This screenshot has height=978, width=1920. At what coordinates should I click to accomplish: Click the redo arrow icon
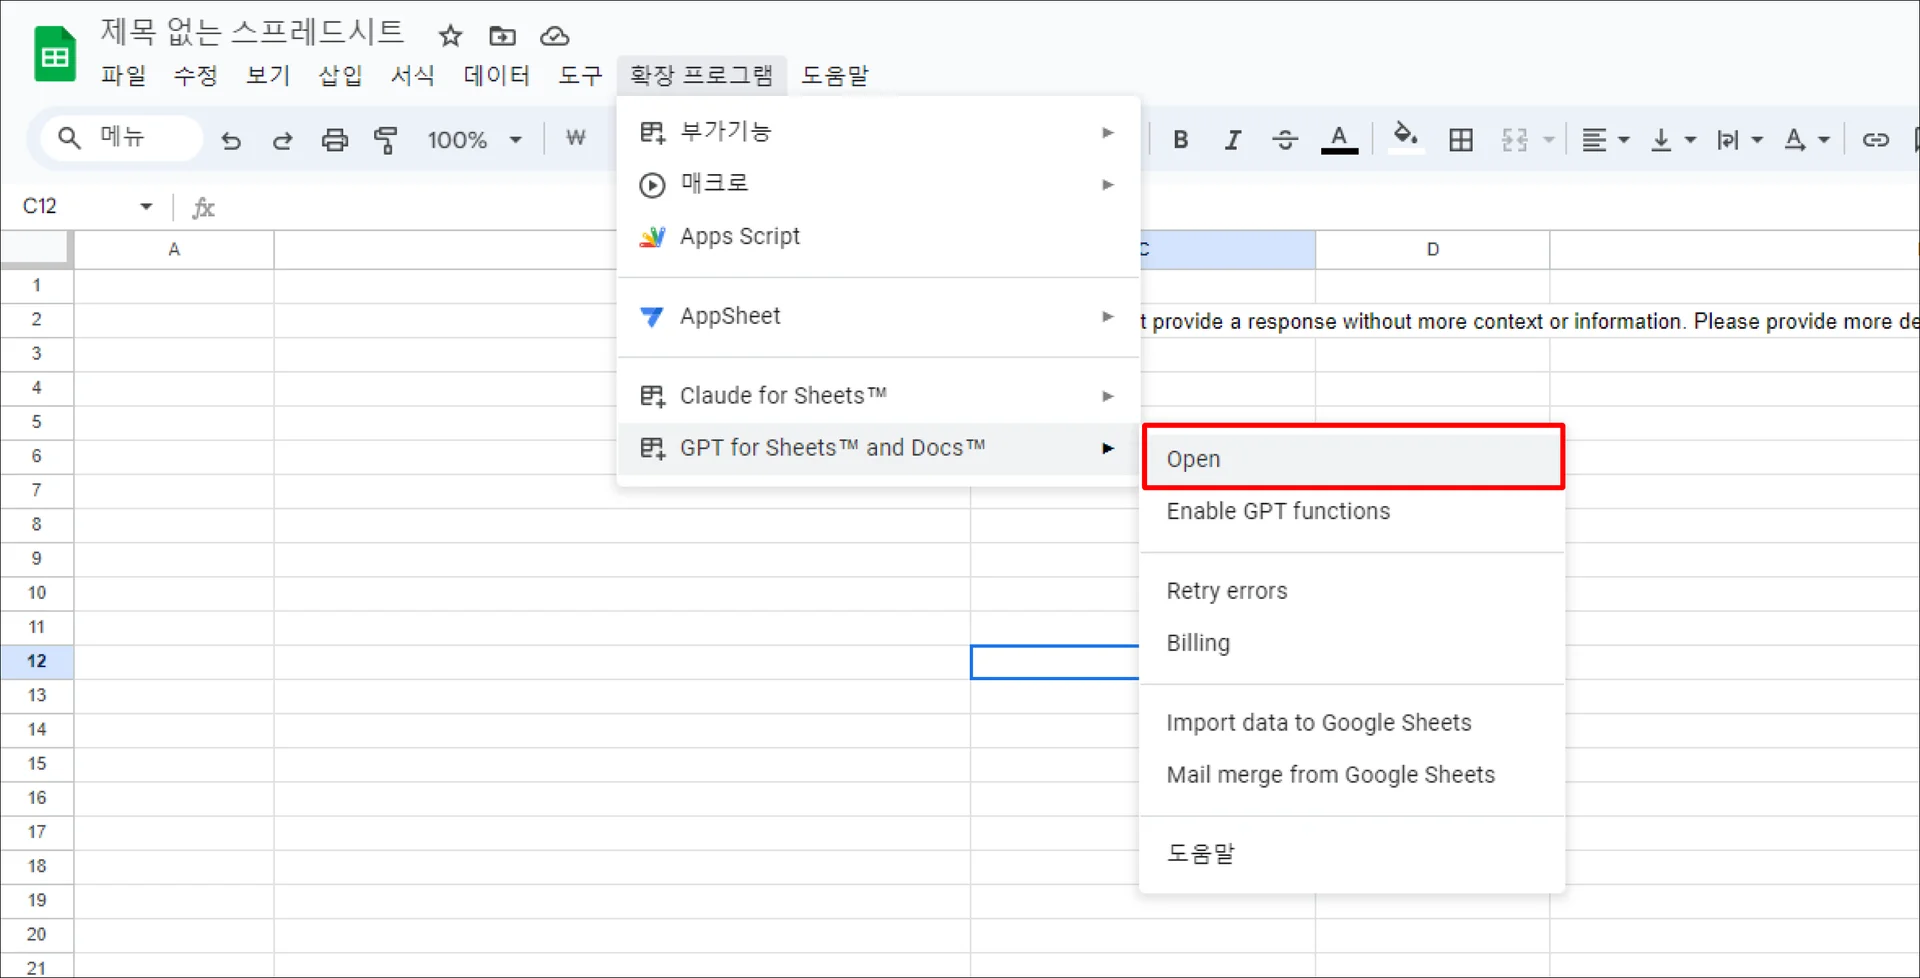pos(283,140)
